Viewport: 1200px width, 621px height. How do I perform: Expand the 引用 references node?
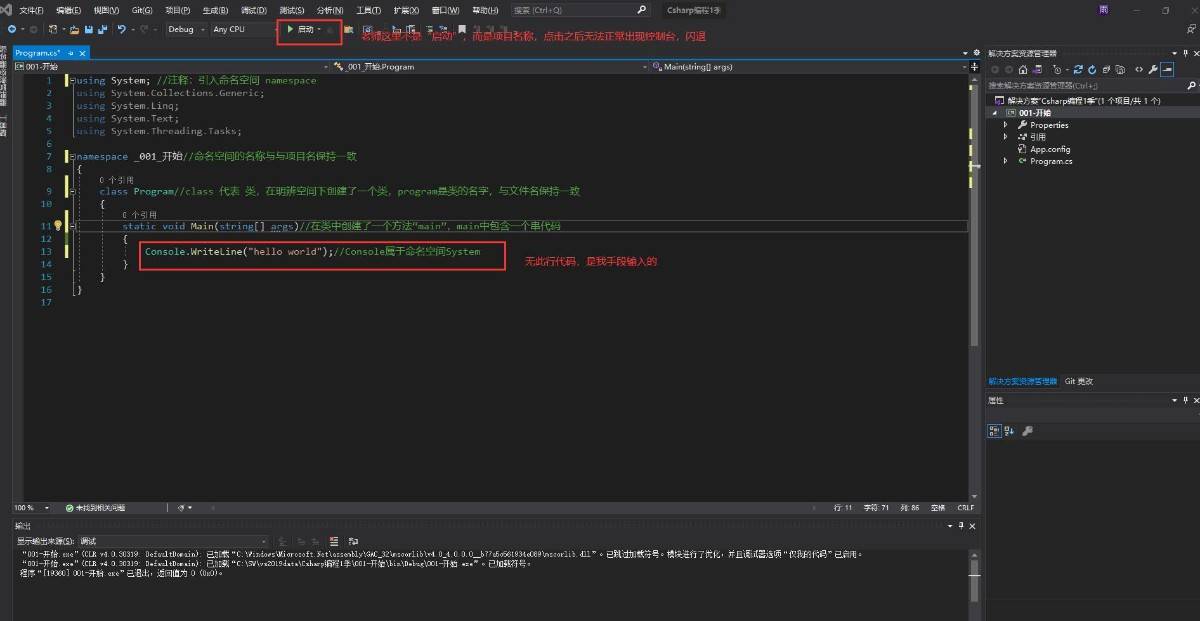click(x=1006, y=137)
